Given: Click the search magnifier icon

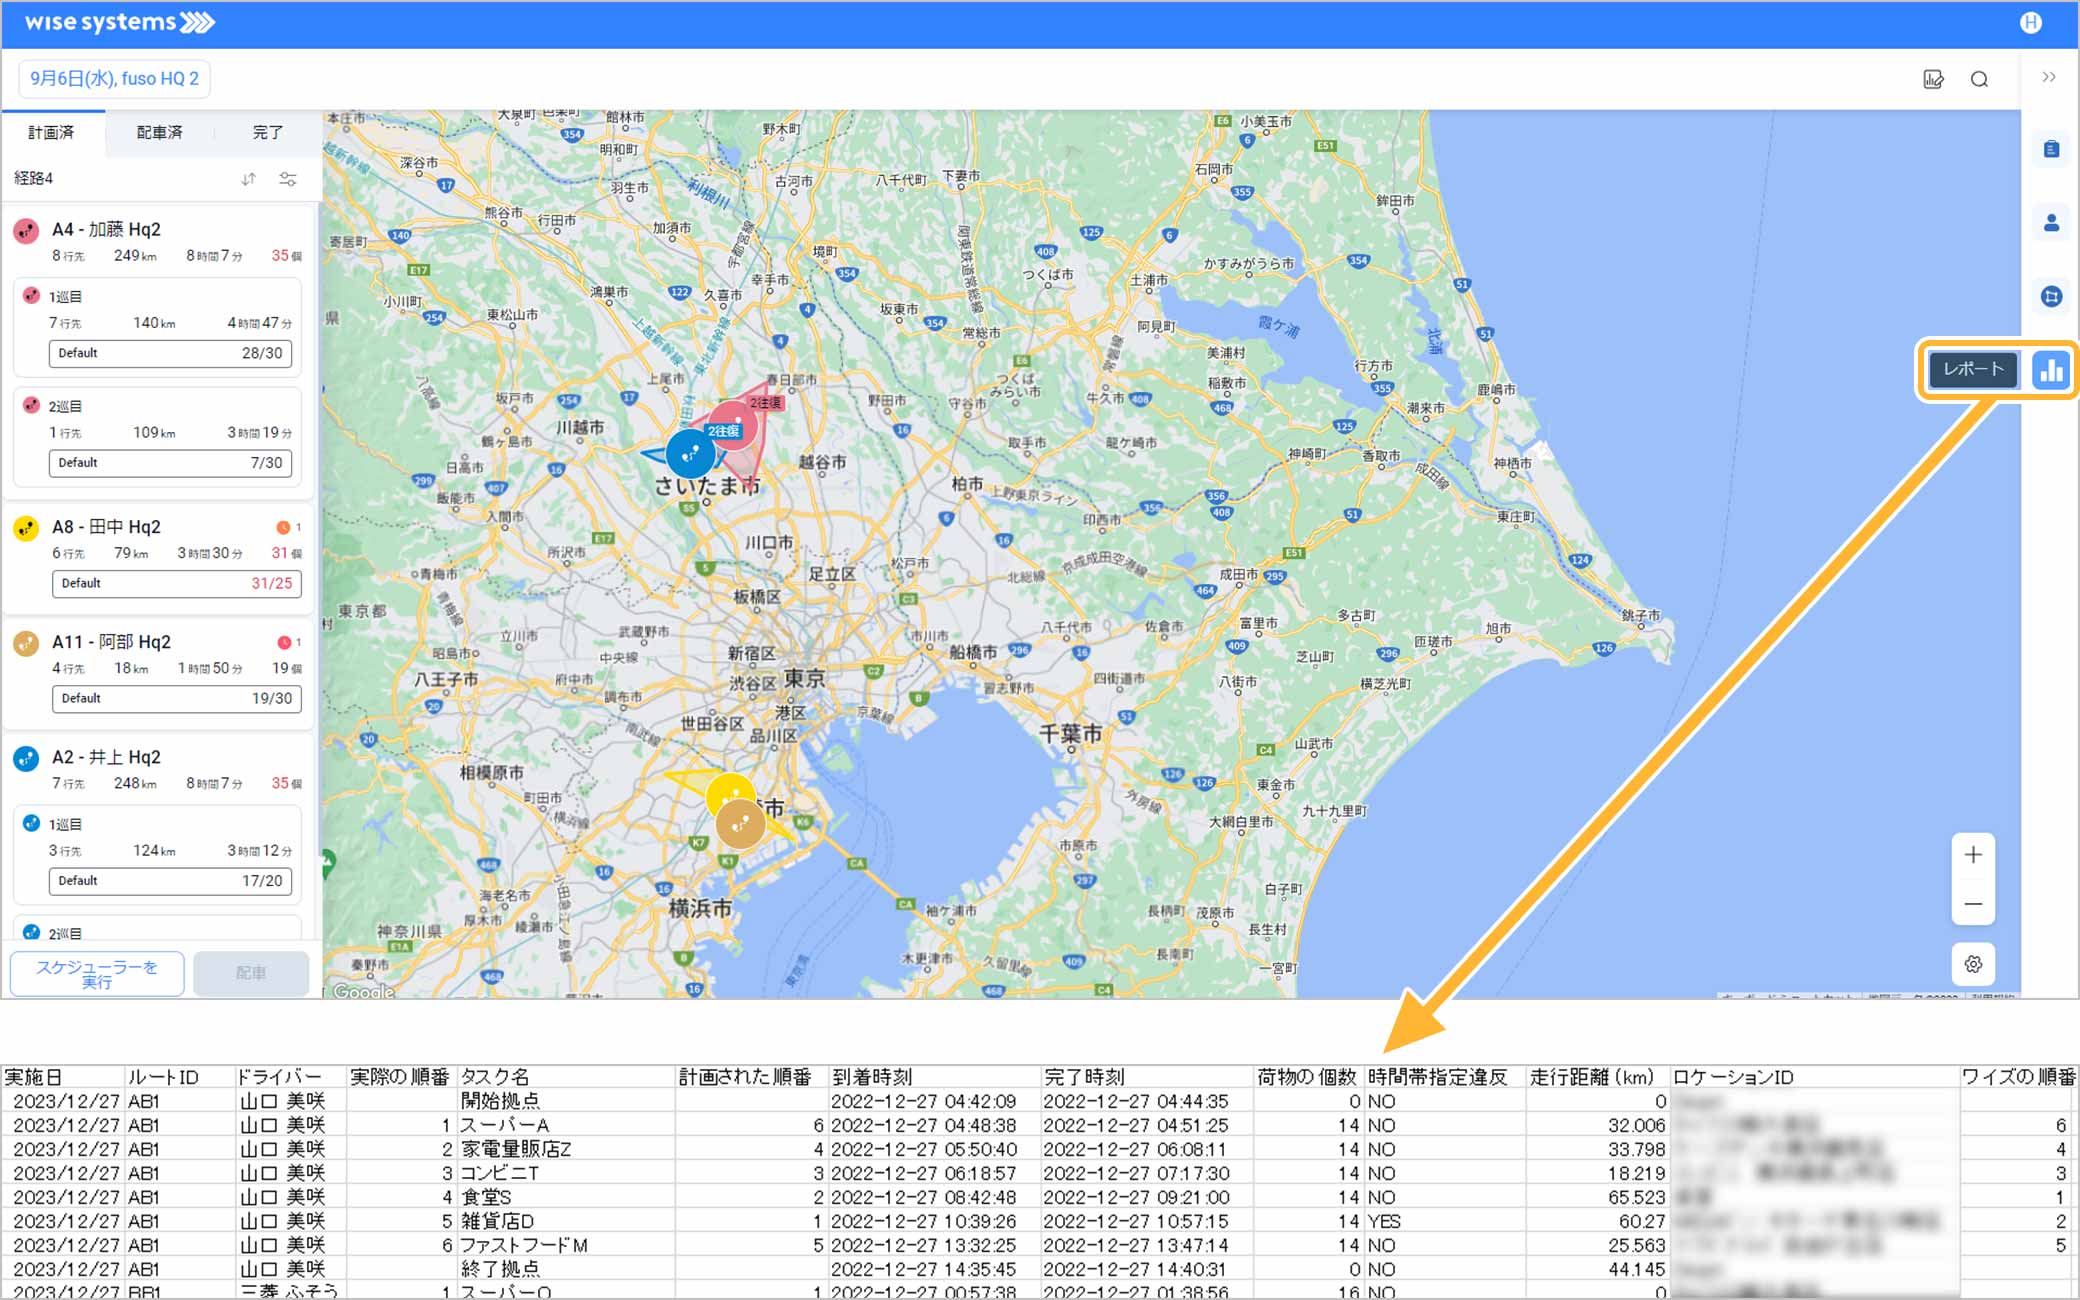Looking at the screenshot, I should pyautogui.click(x=1979, y=80).
